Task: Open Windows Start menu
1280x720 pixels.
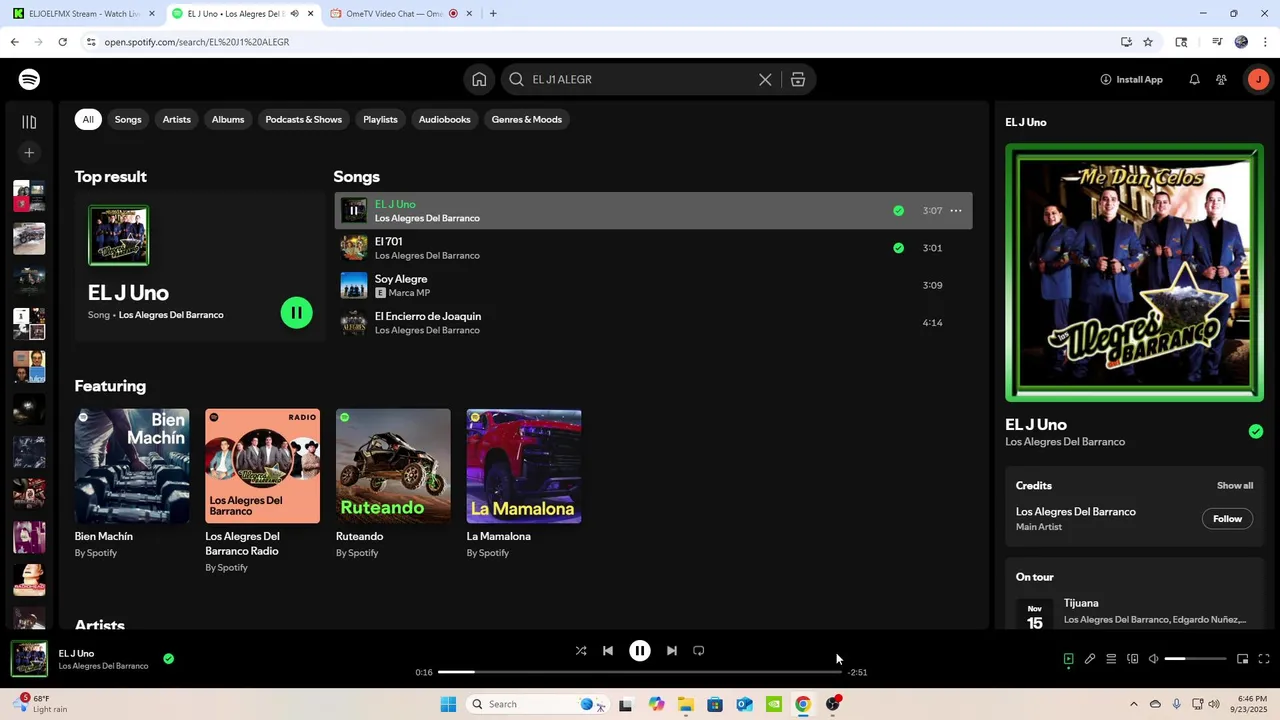Action: coord(449,704)
